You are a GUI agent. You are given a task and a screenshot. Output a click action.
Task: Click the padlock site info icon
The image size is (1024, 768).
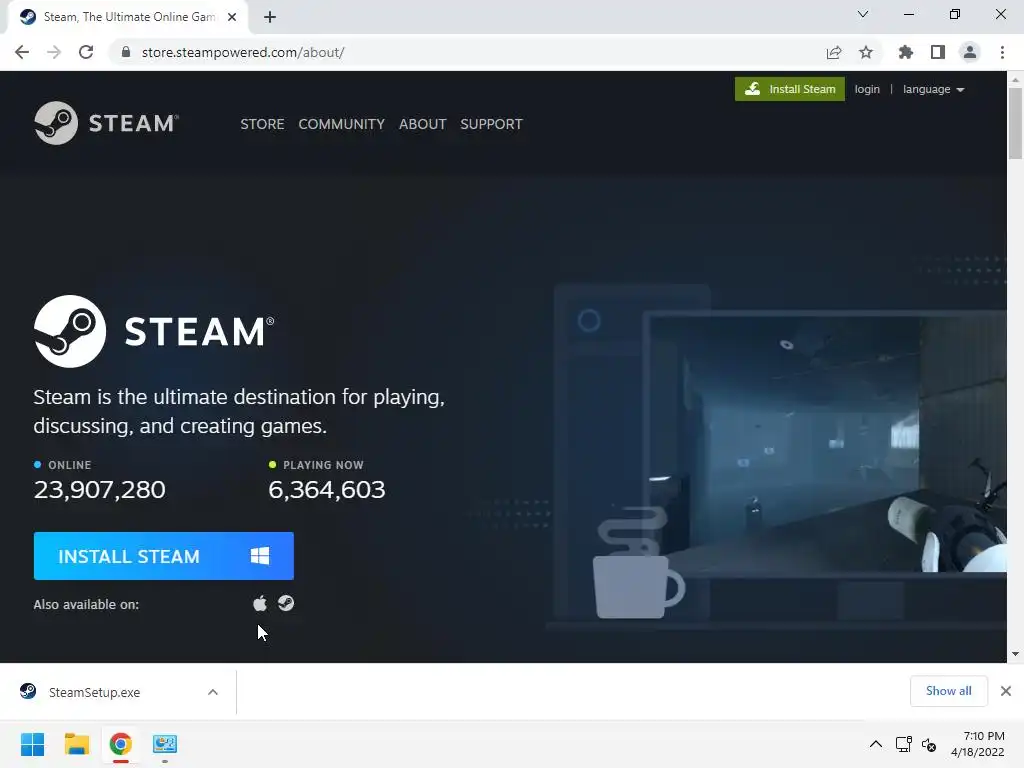pyautogui.click(x=126, y=52)
